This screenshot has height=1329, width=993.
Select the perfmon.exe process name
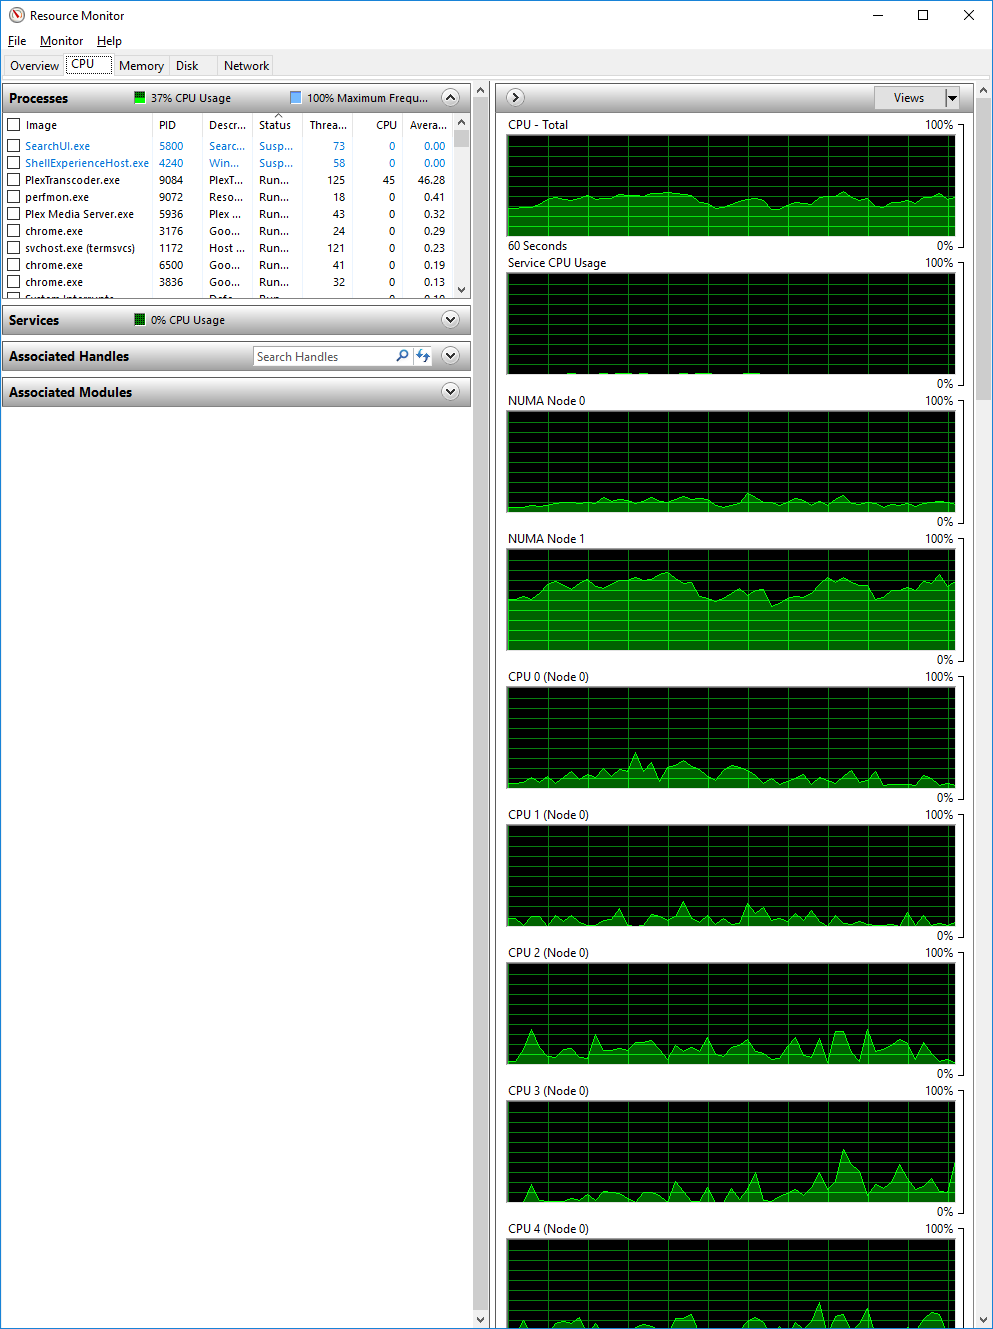(x=57, y=197)
